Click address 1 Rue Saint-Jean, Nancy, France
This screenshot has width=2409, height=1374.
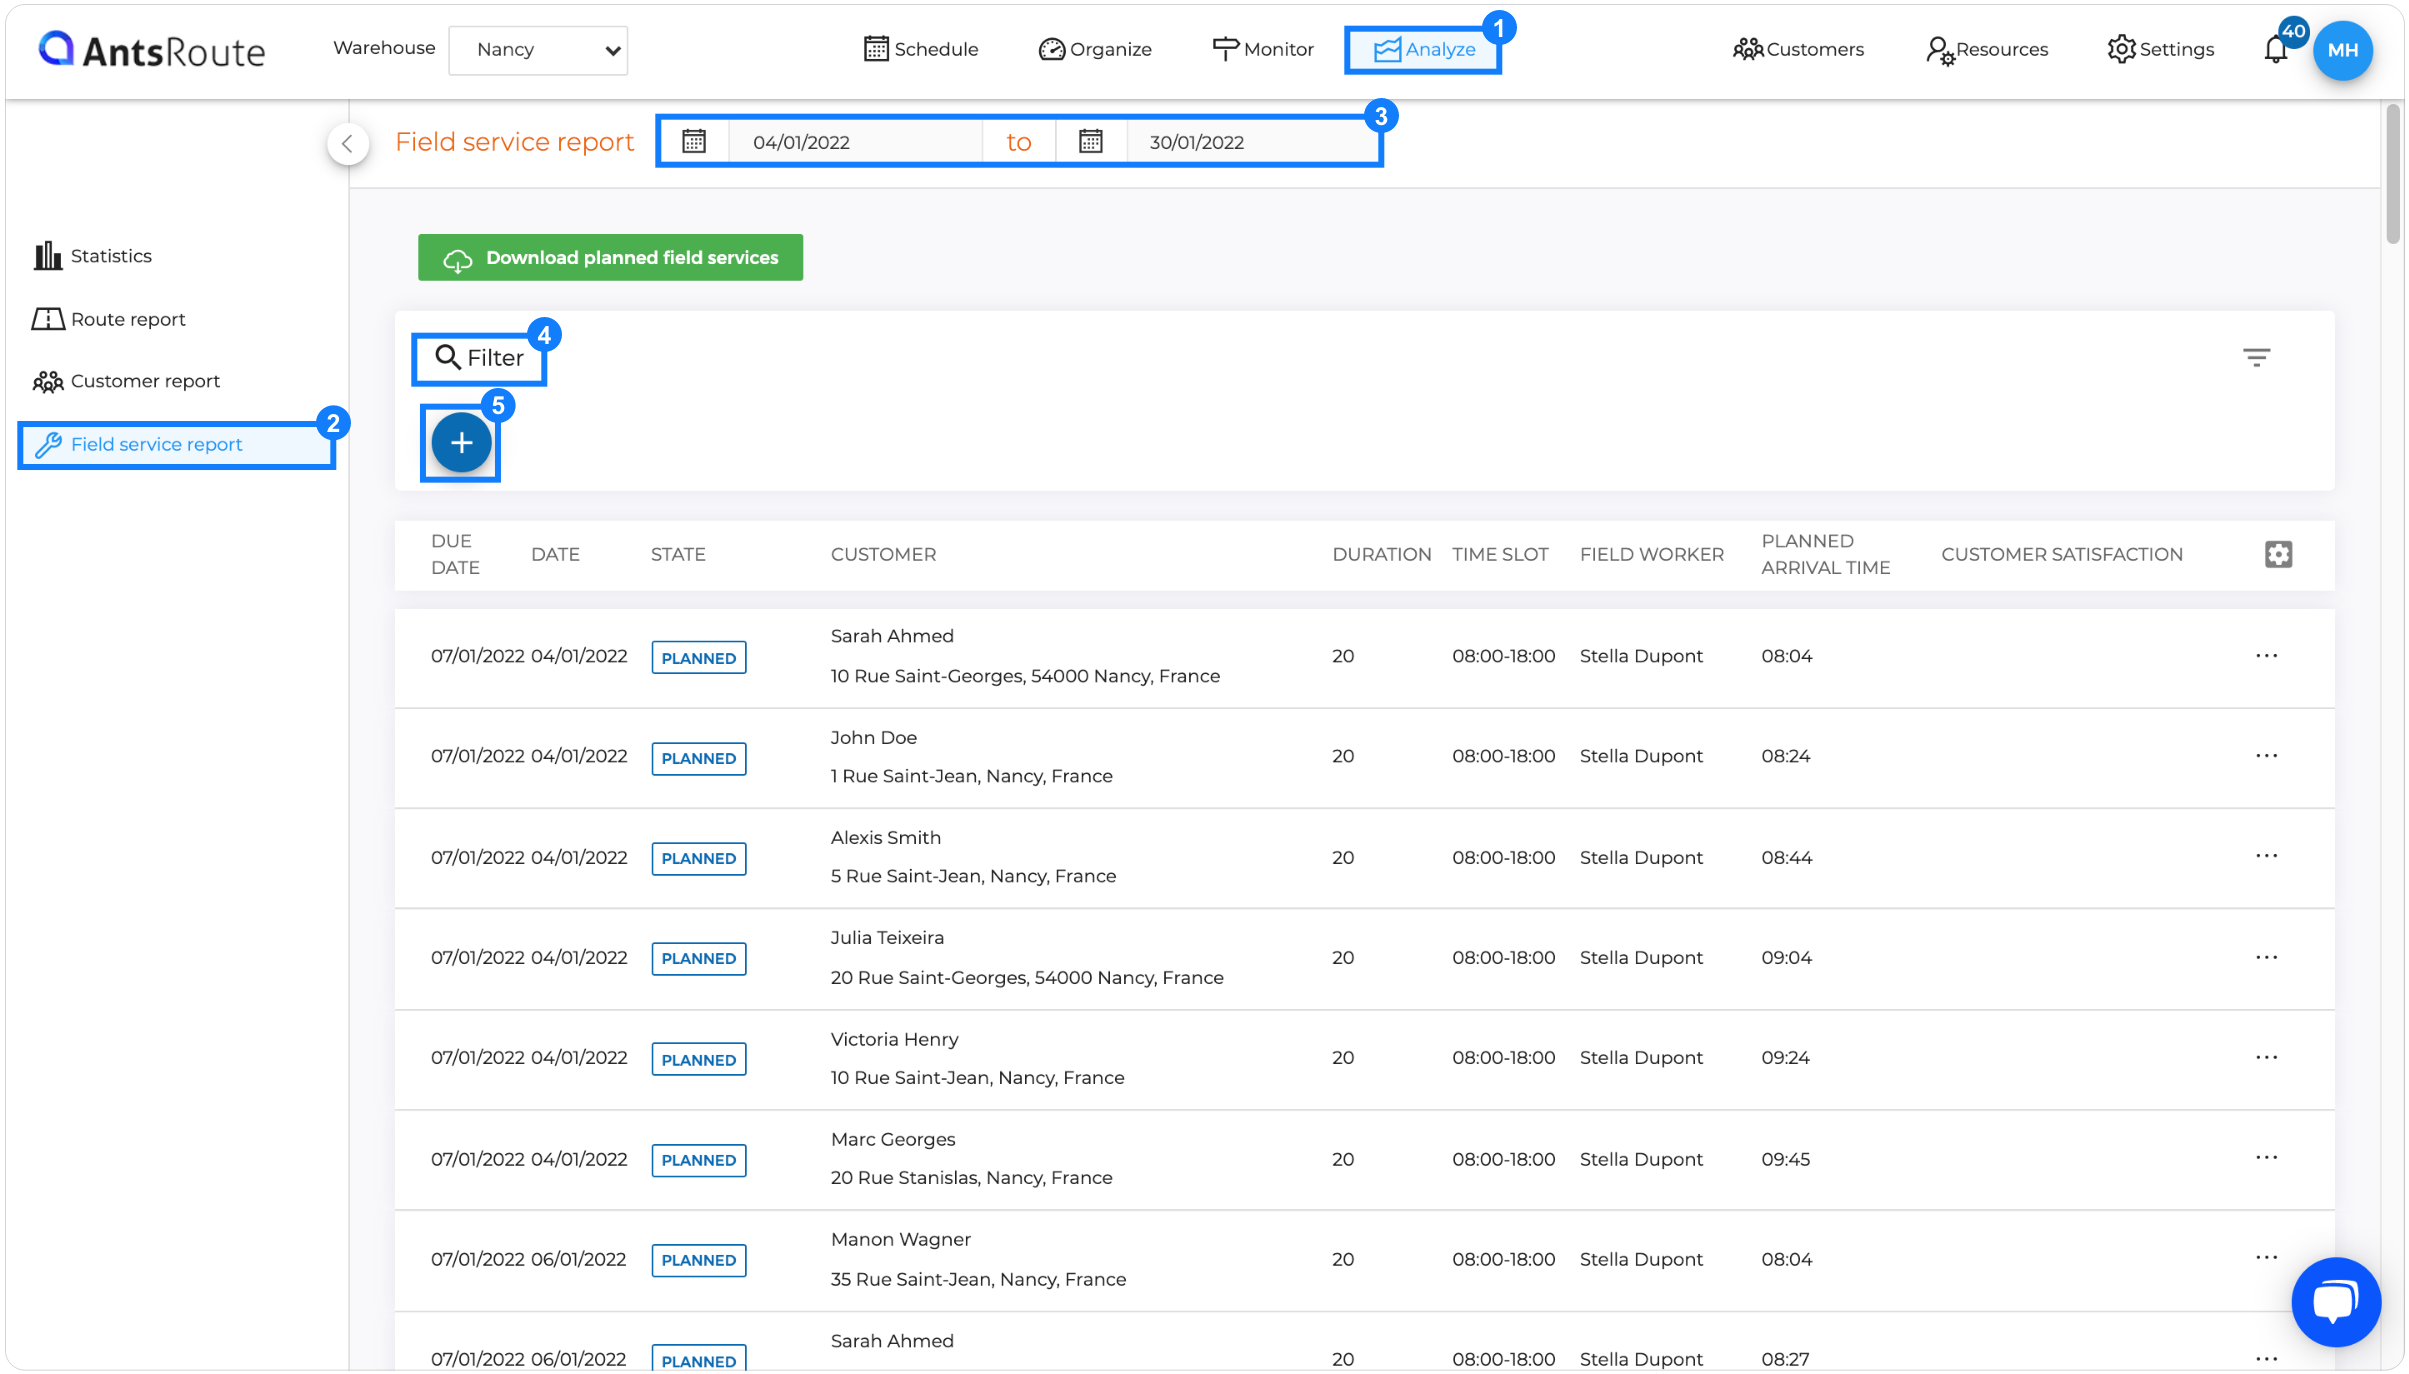[x=971, y=776]
